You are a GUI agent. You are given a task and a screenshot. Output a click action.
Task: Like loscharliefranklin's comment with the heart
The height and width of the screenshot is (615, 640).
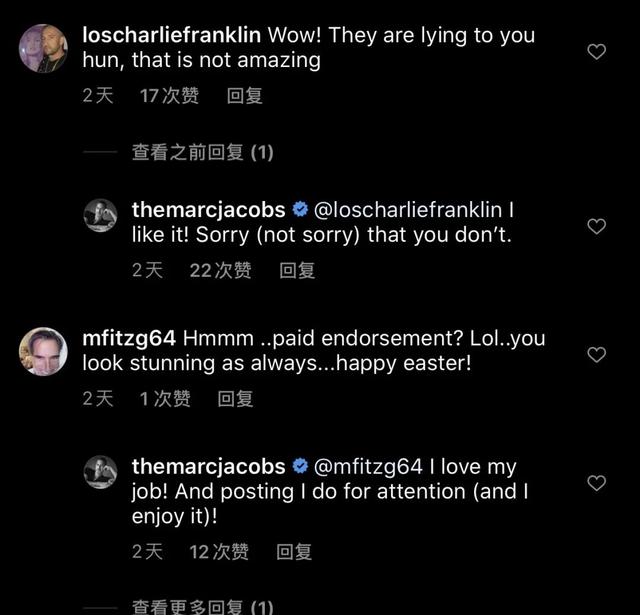point(596,51)
